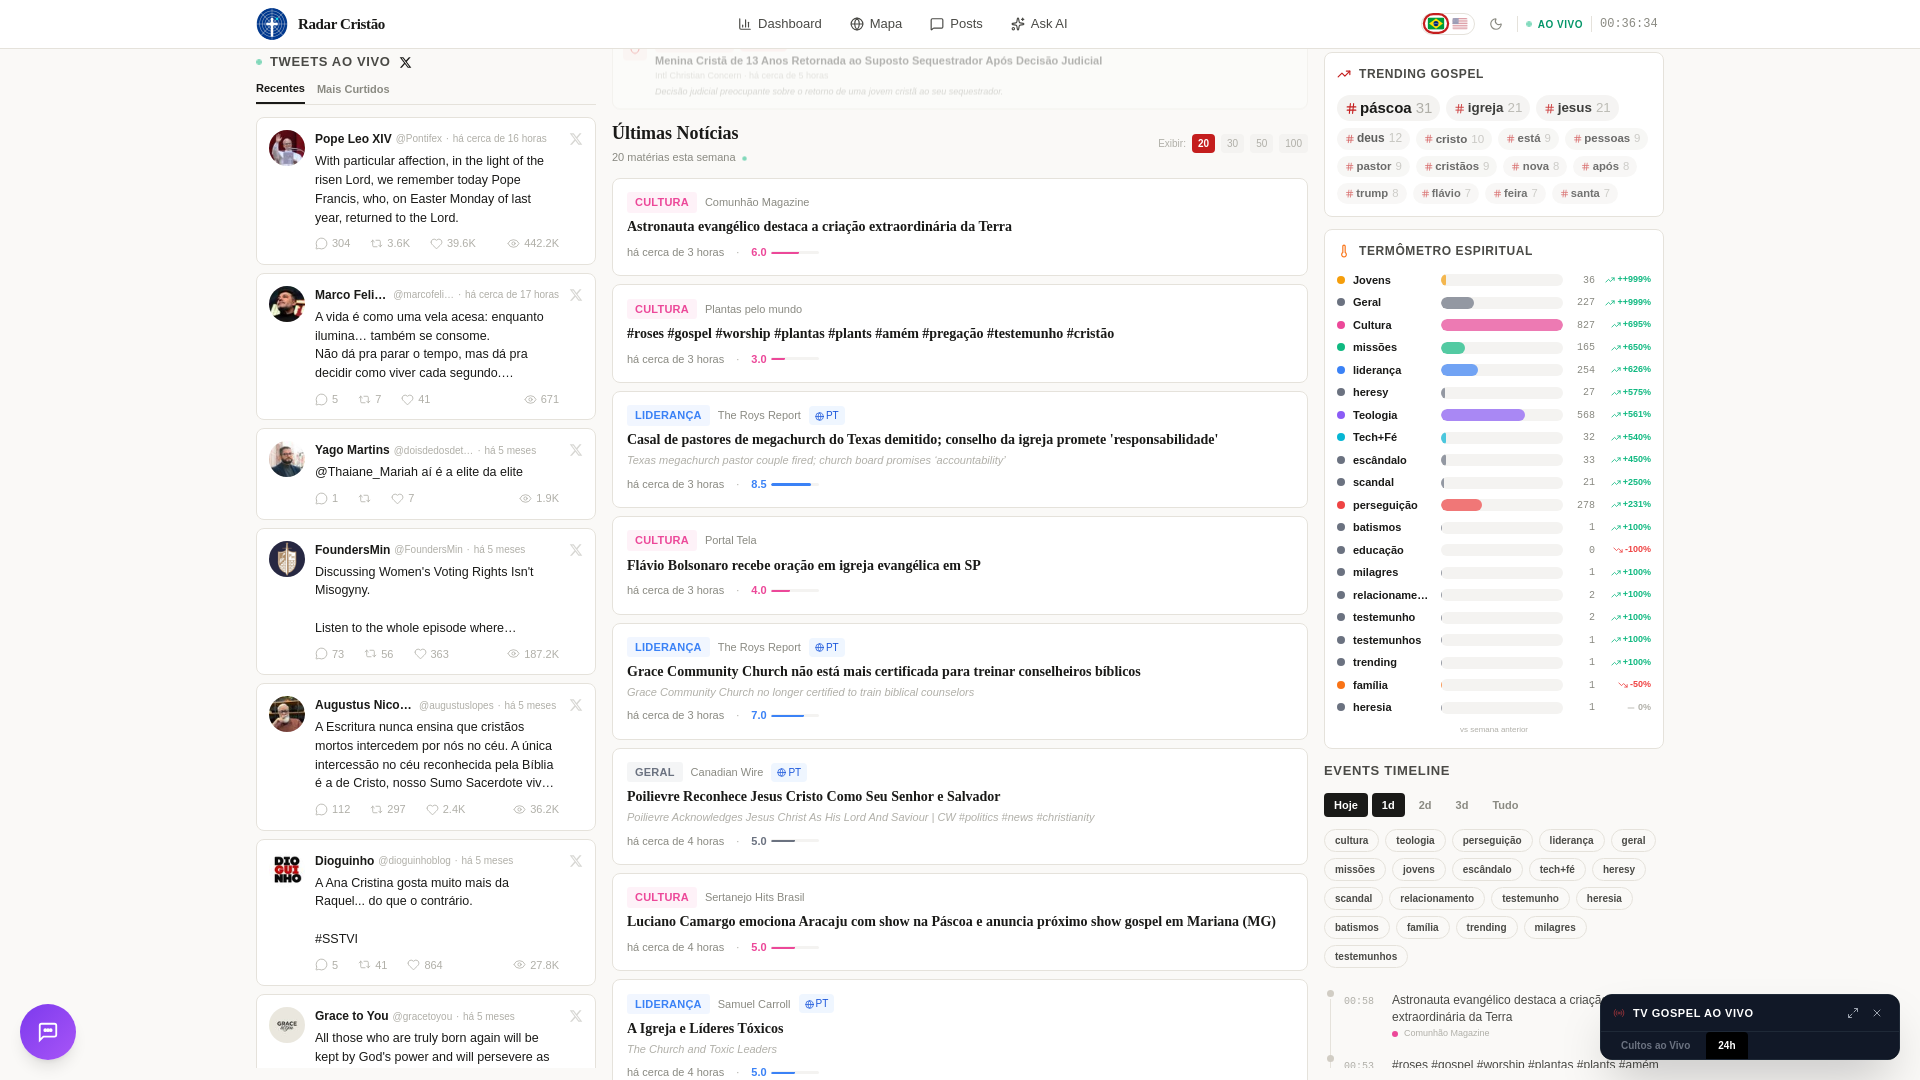Open the Ask AI sparkle menu item
The image size is (1920, 1080).
pos(1039,24)
